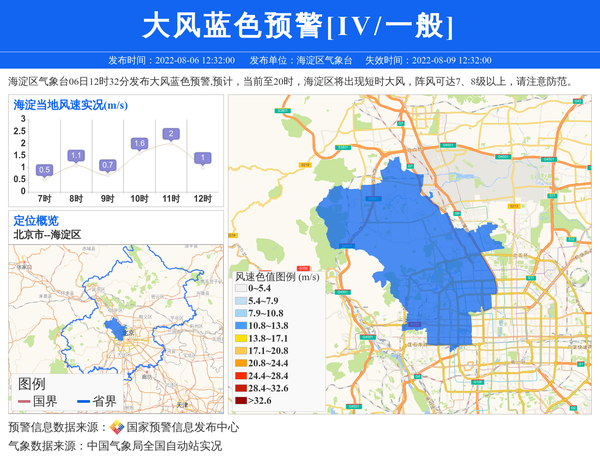600x471 pixels.
Task: Click the red 国界 line symbol in legend
Action: [24, 402]
